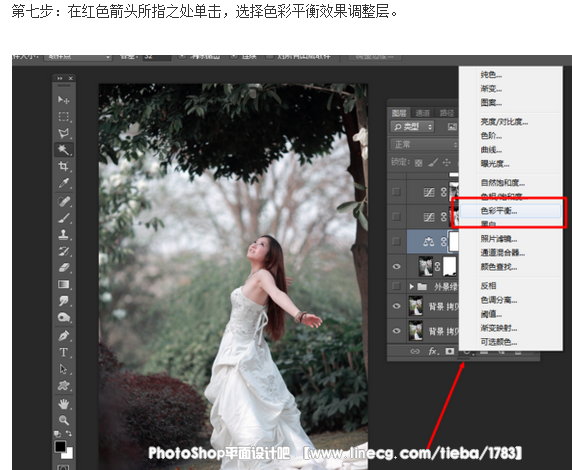Open the layer style fx menu
Screen dimensions: 572x470
433,351
